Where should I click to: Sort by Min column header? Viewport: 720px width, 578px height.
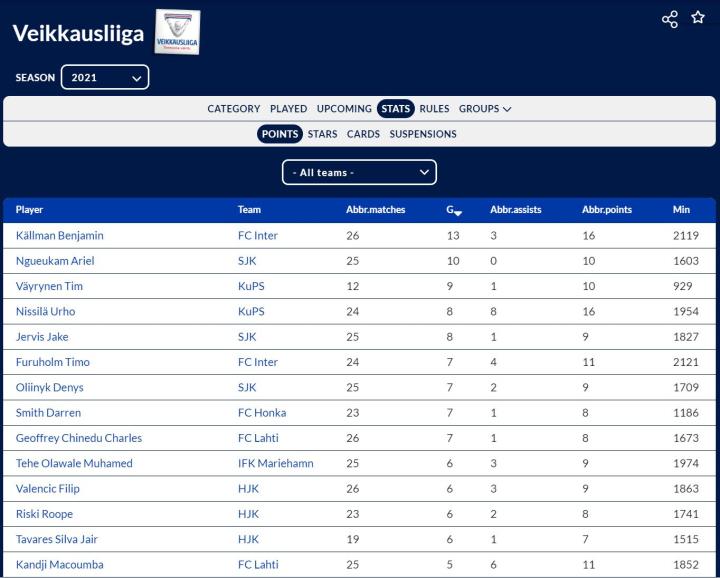click(681, 210)
